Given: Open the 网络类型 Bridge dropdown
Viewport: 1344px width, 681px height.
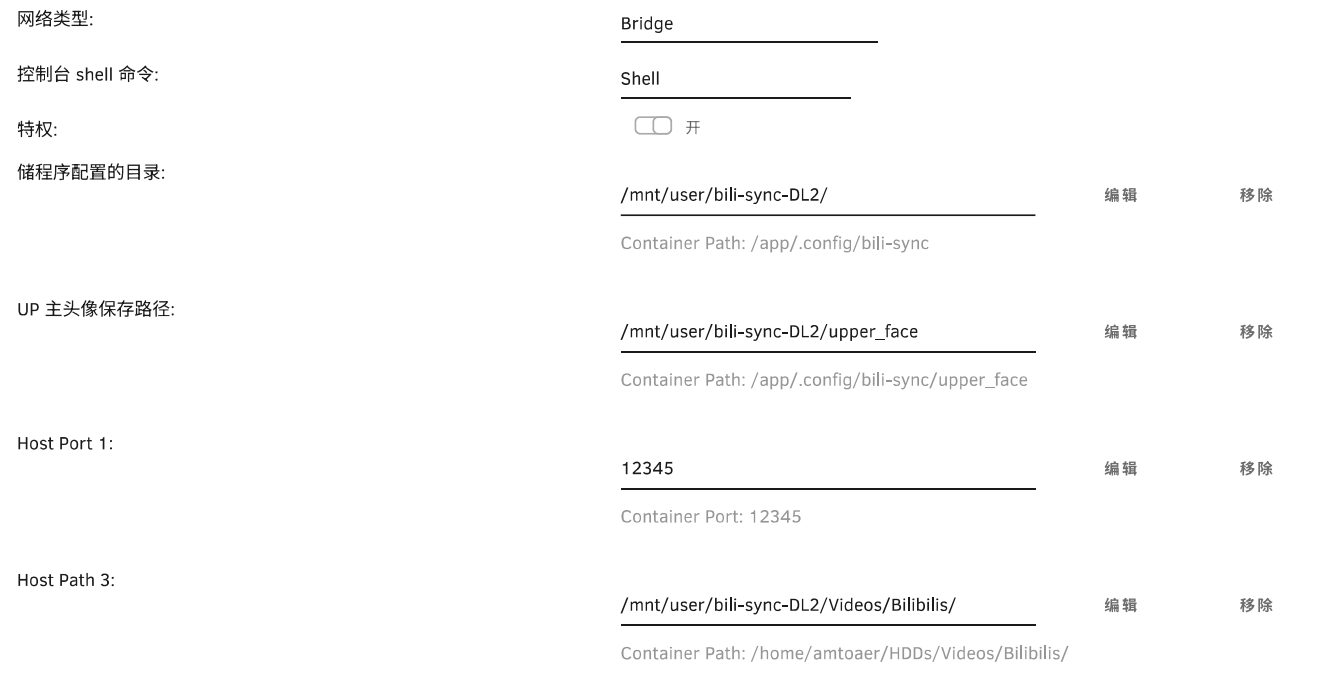Looking at the screenshot, I should [x=748, y=25].
